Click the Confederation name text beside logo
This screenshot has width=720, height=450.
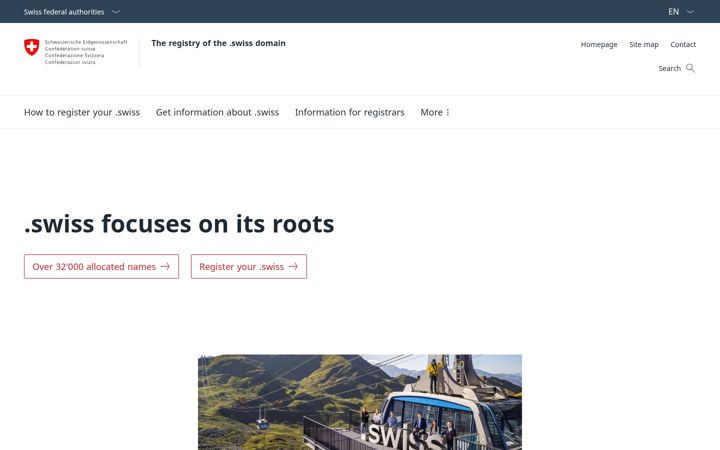(86, 52)
